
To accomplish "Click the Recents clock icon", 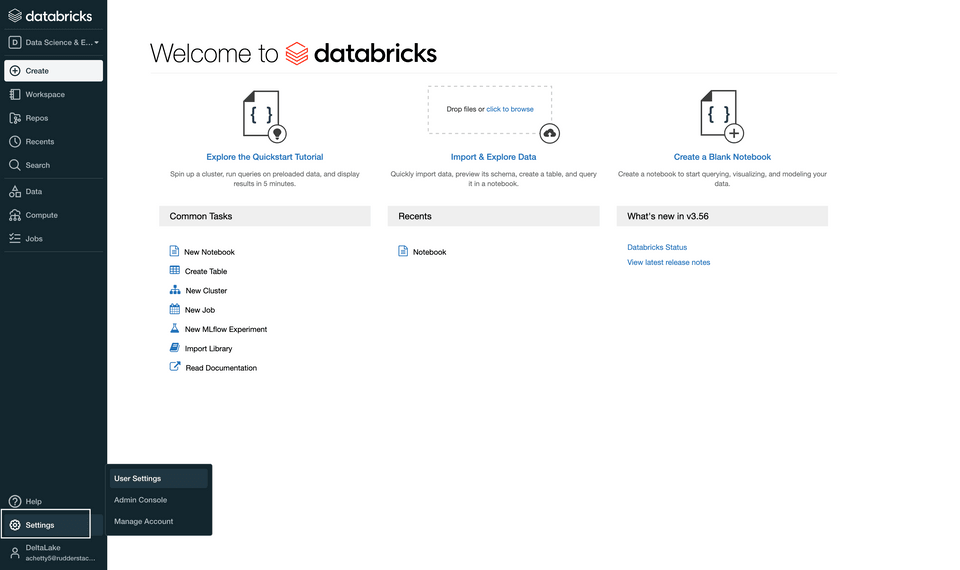I will pos(15,141).
